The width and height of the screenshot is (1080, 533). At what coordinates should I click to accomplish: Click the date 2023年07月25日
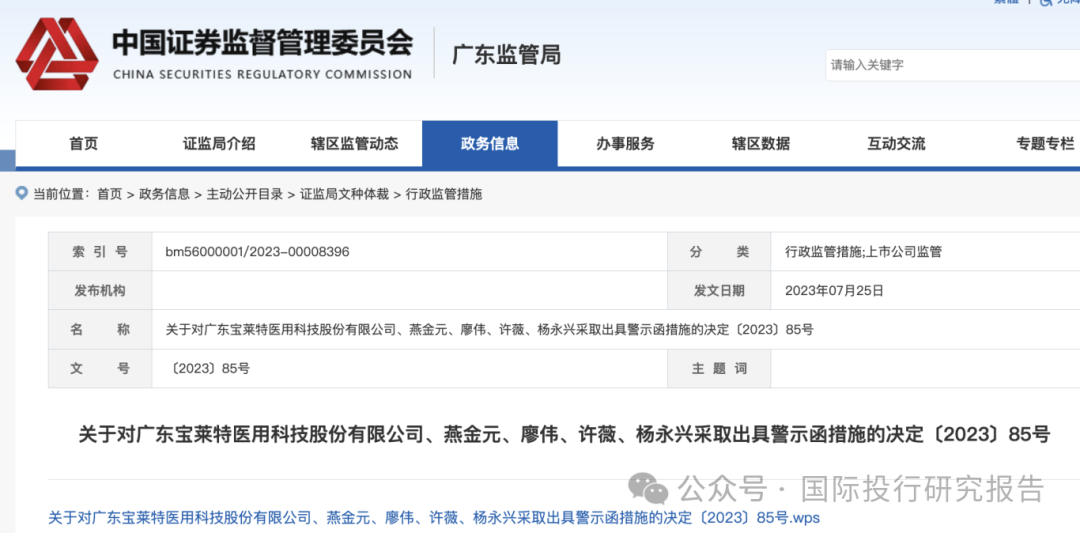tap(834, 291)
